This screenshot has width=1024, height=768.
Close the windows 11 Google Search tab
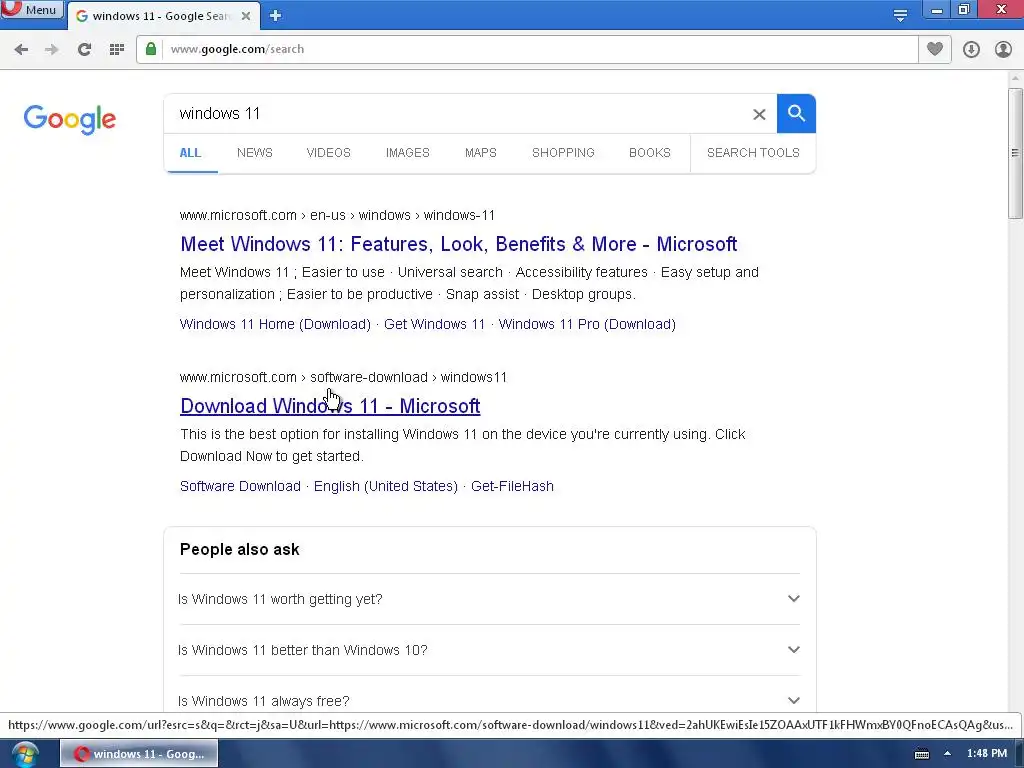pyautogui.click(x=246, y=16)
